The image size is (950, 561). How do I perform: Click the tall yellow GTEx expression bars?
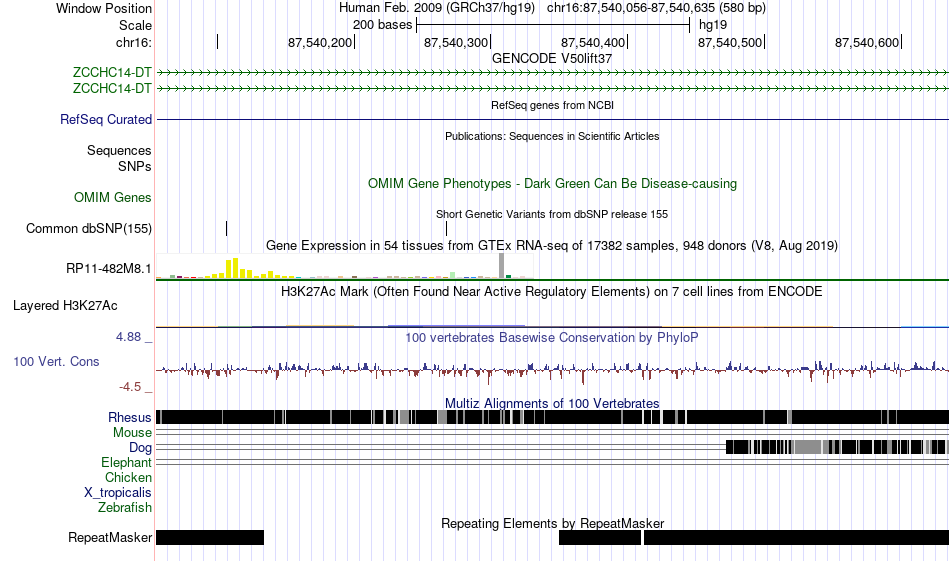click(x=232, y=268)
